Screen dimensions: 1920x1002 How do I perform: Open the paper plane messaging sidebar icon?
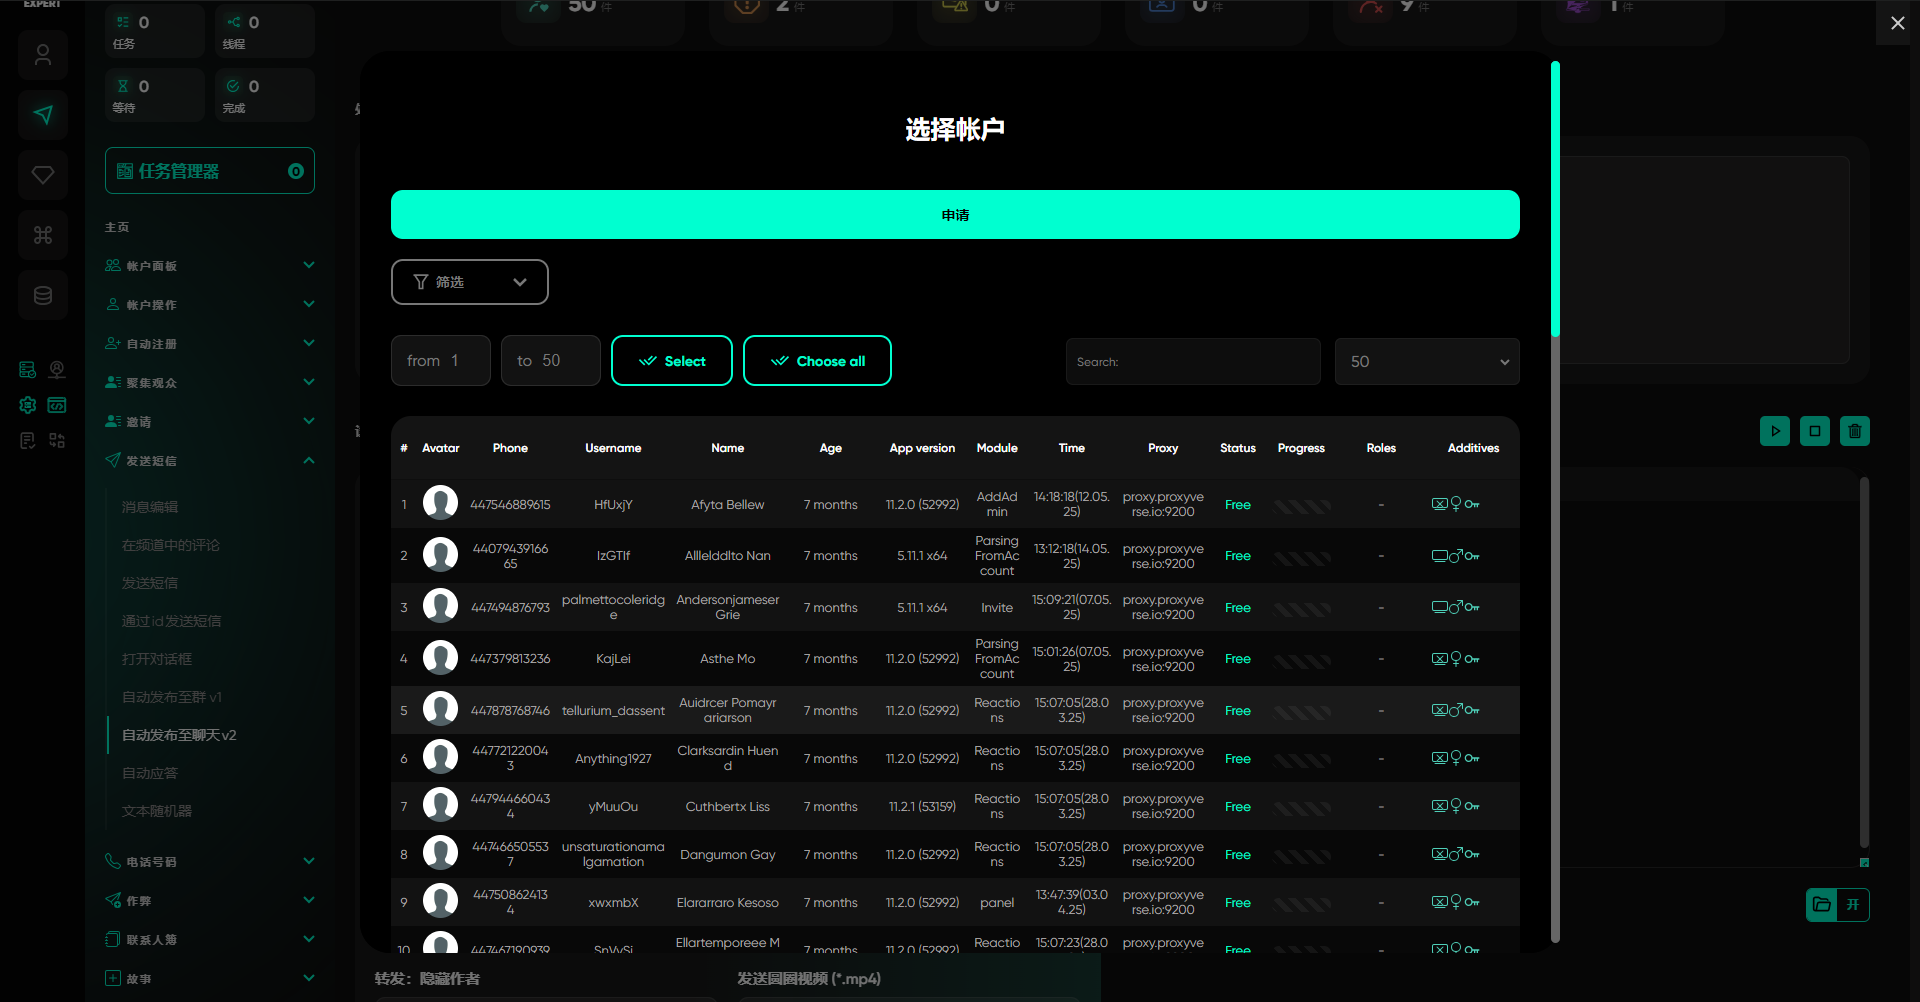tap(43, 115)
